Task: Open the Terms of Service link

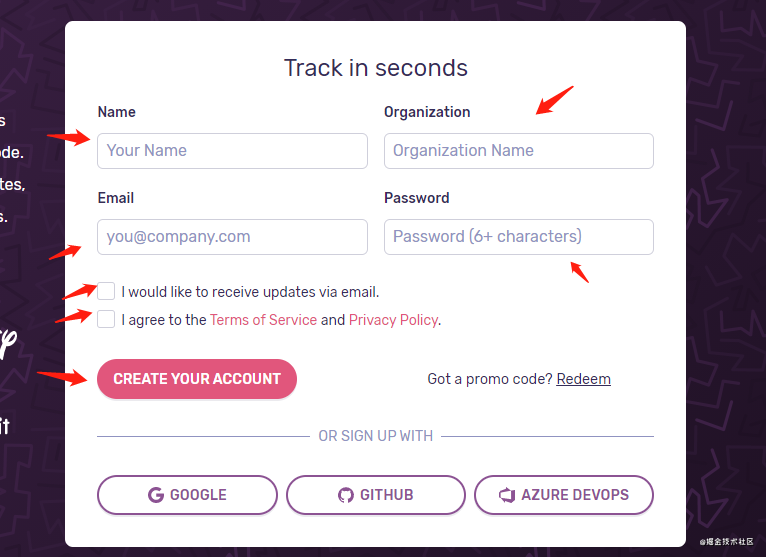Action: click(263, 320)
